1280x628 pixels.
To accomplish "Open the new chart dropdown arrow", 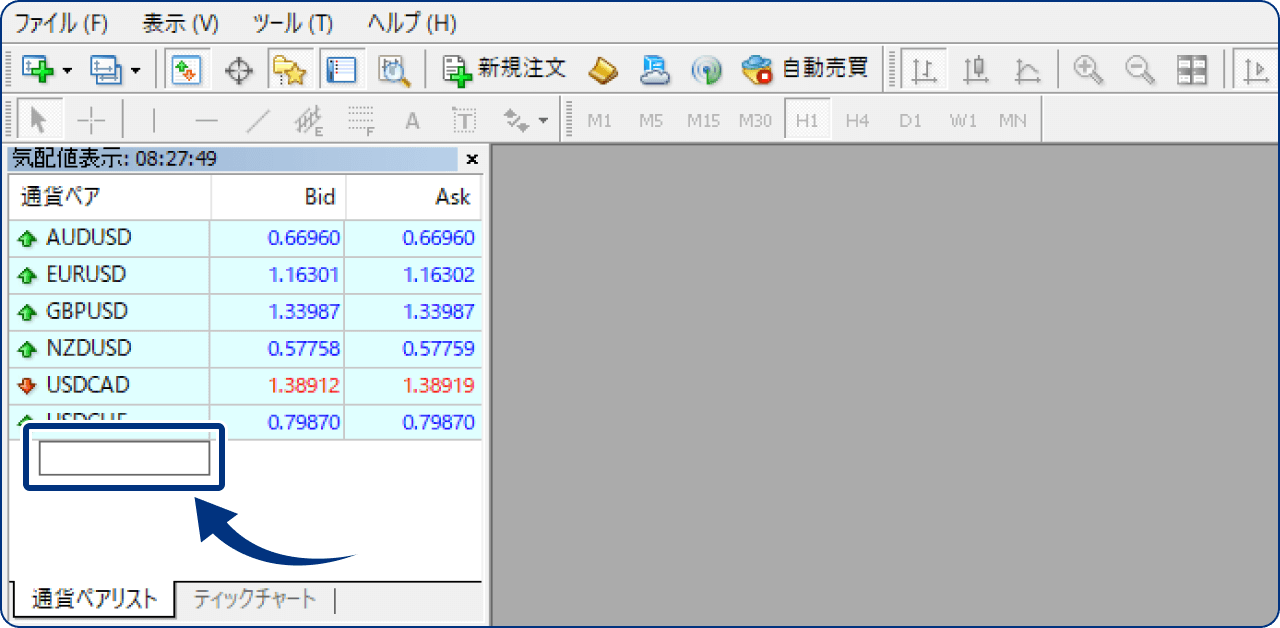I will (66, 70).
